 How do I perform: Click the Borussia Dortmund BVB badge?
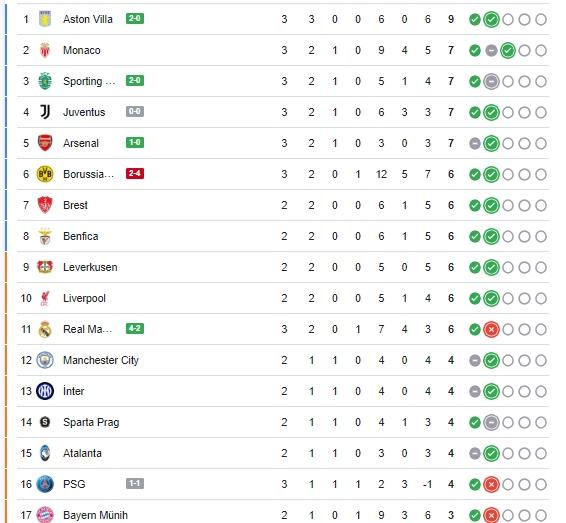tap(45, 174)
